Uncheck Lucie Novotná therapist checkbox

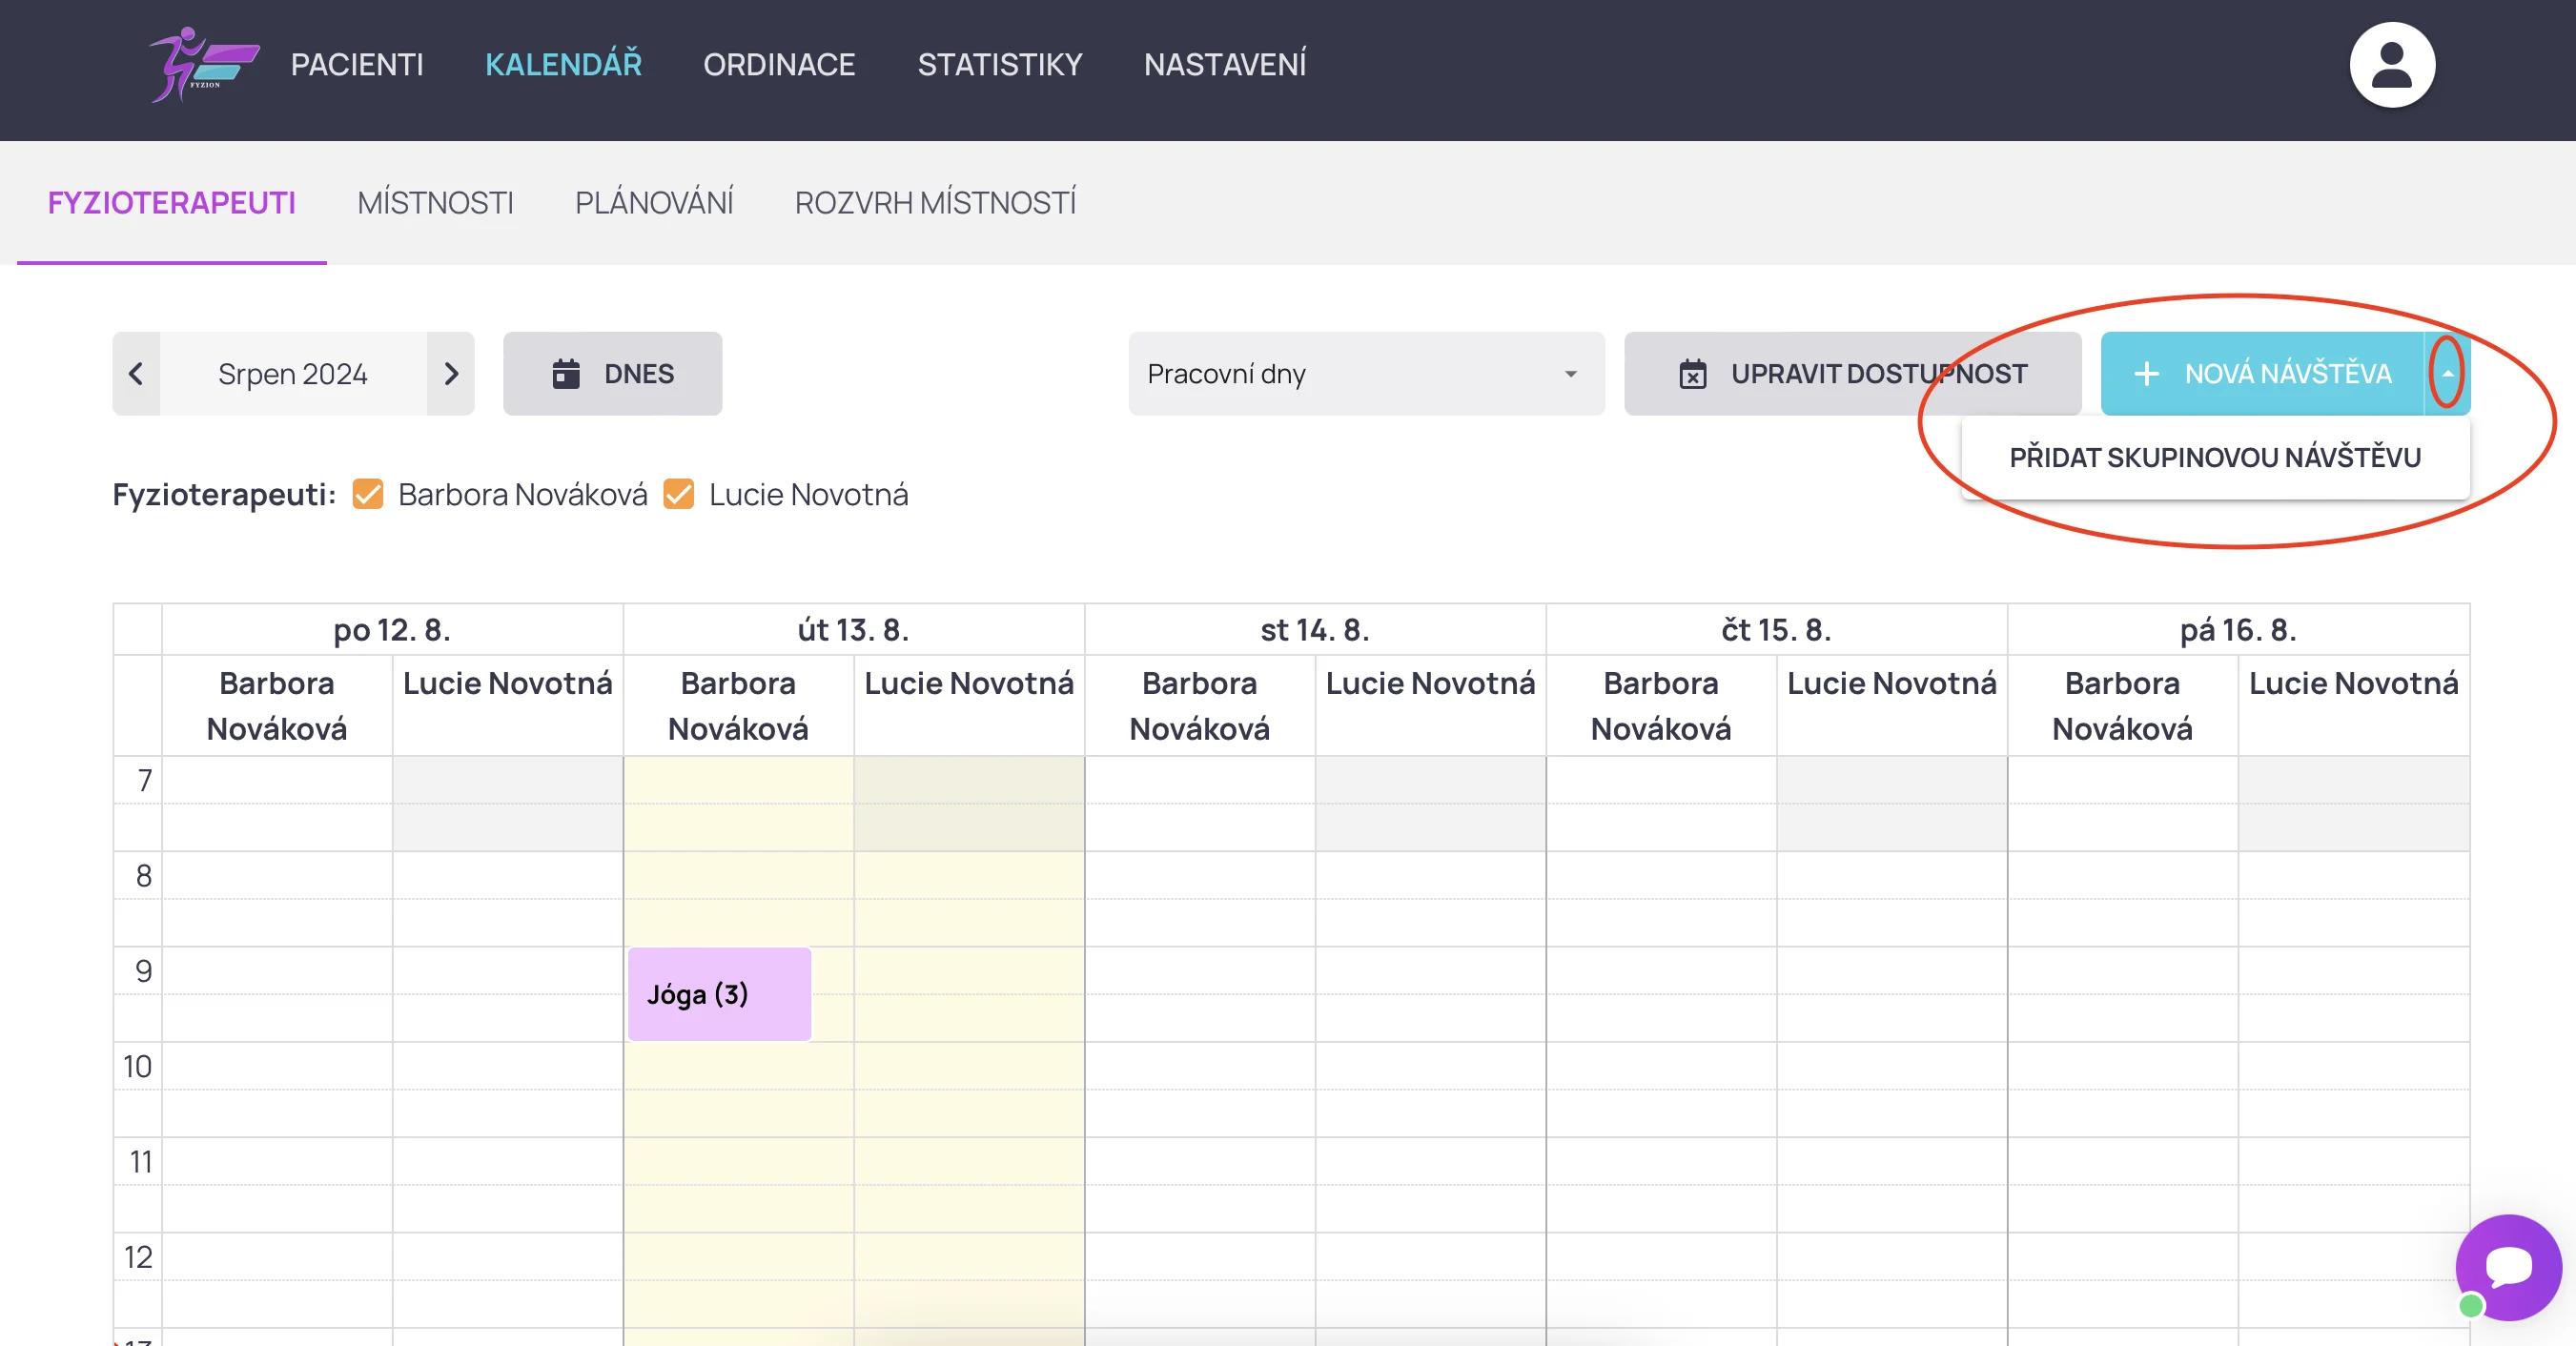pyautogui.click(x=679, y=494)
